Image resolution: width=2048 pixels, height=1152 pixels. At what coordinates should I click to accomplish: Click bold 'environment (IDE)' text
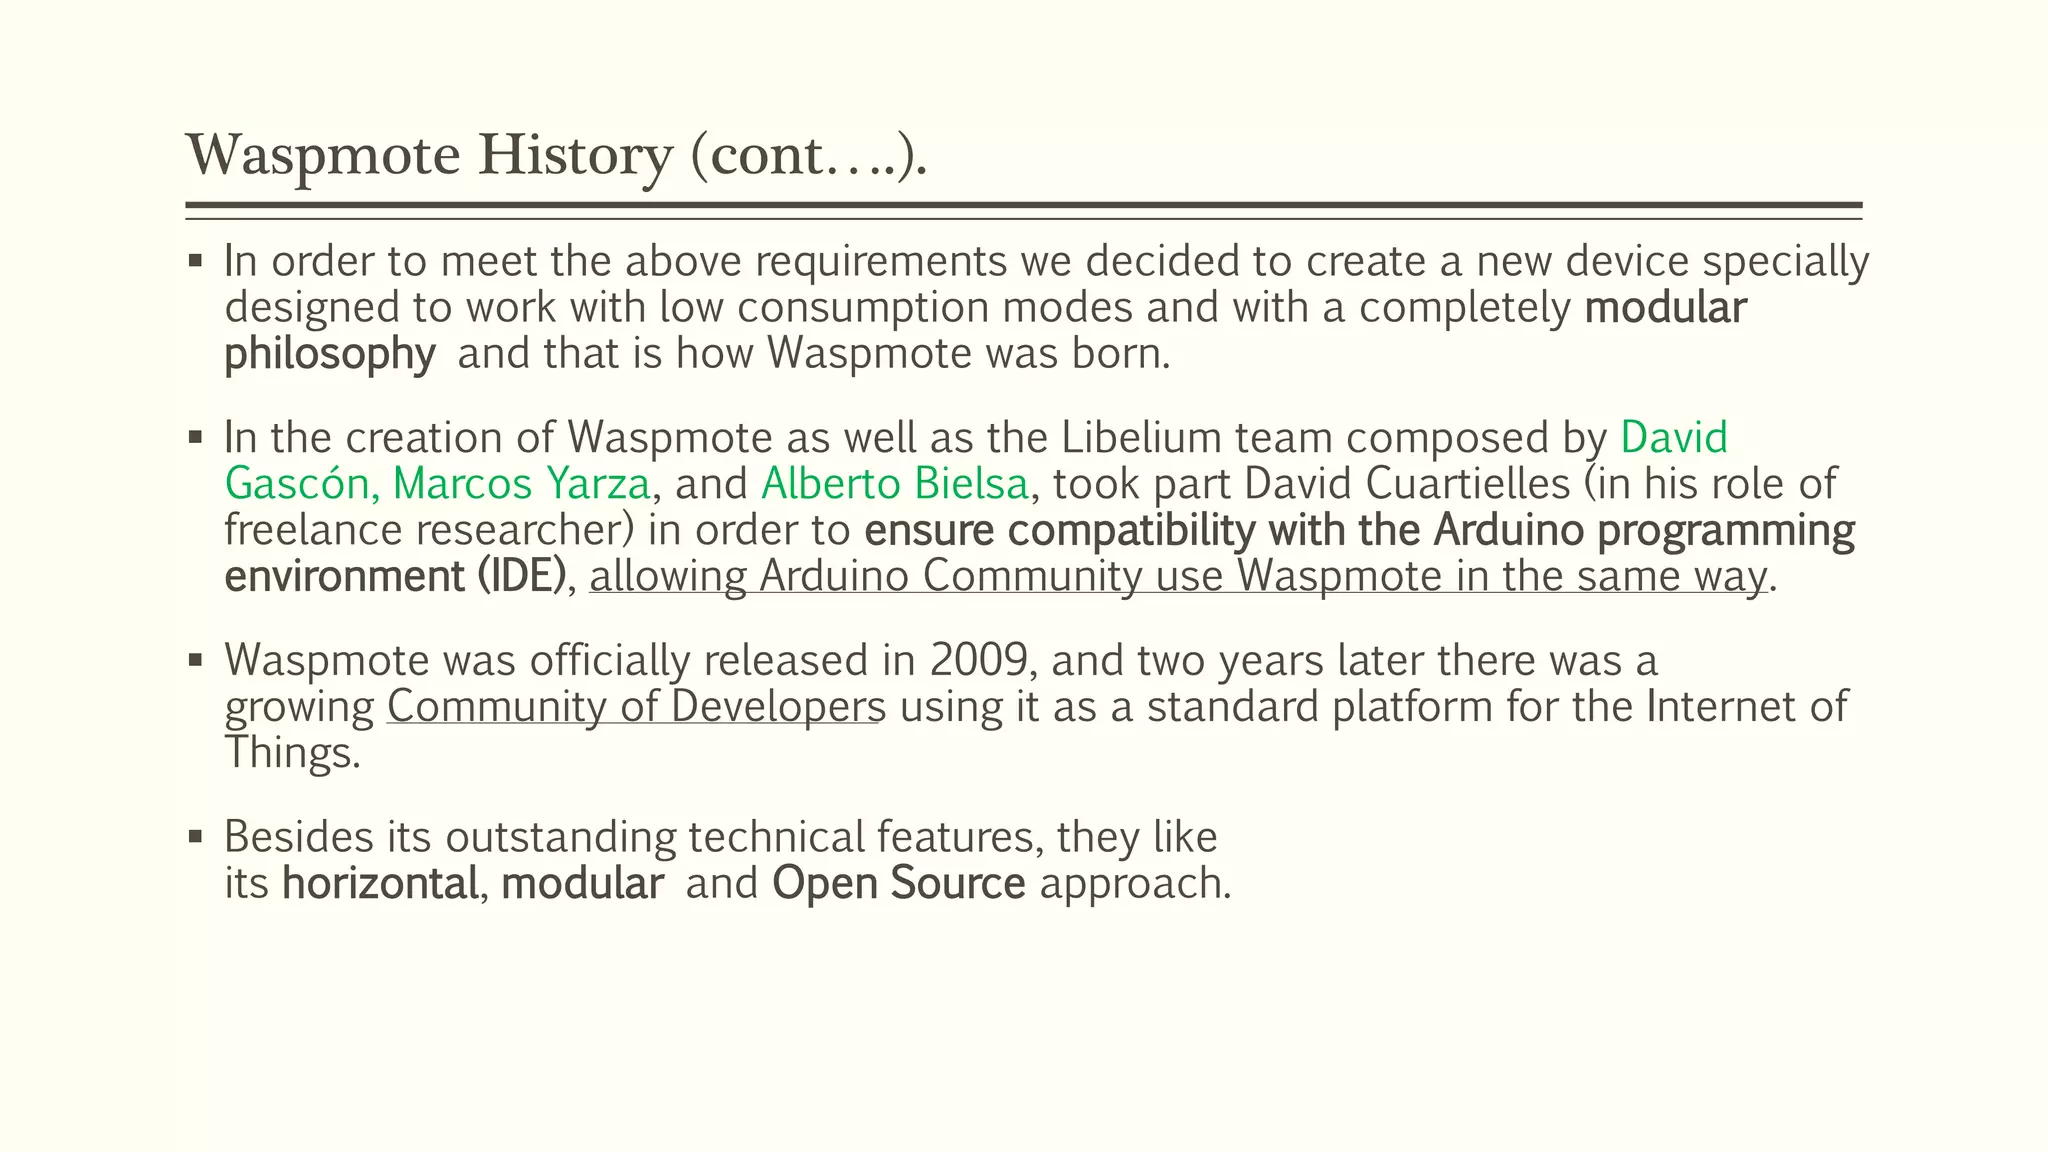coord(395,577)
